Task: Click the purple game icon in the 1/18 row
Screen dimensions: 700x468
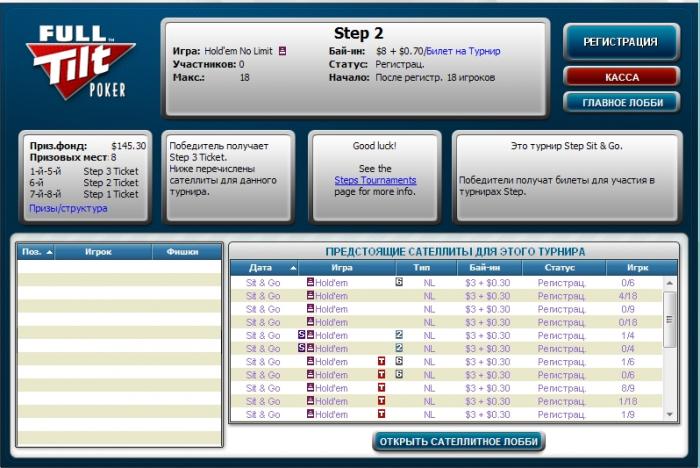Action: (x=310, y=401)
